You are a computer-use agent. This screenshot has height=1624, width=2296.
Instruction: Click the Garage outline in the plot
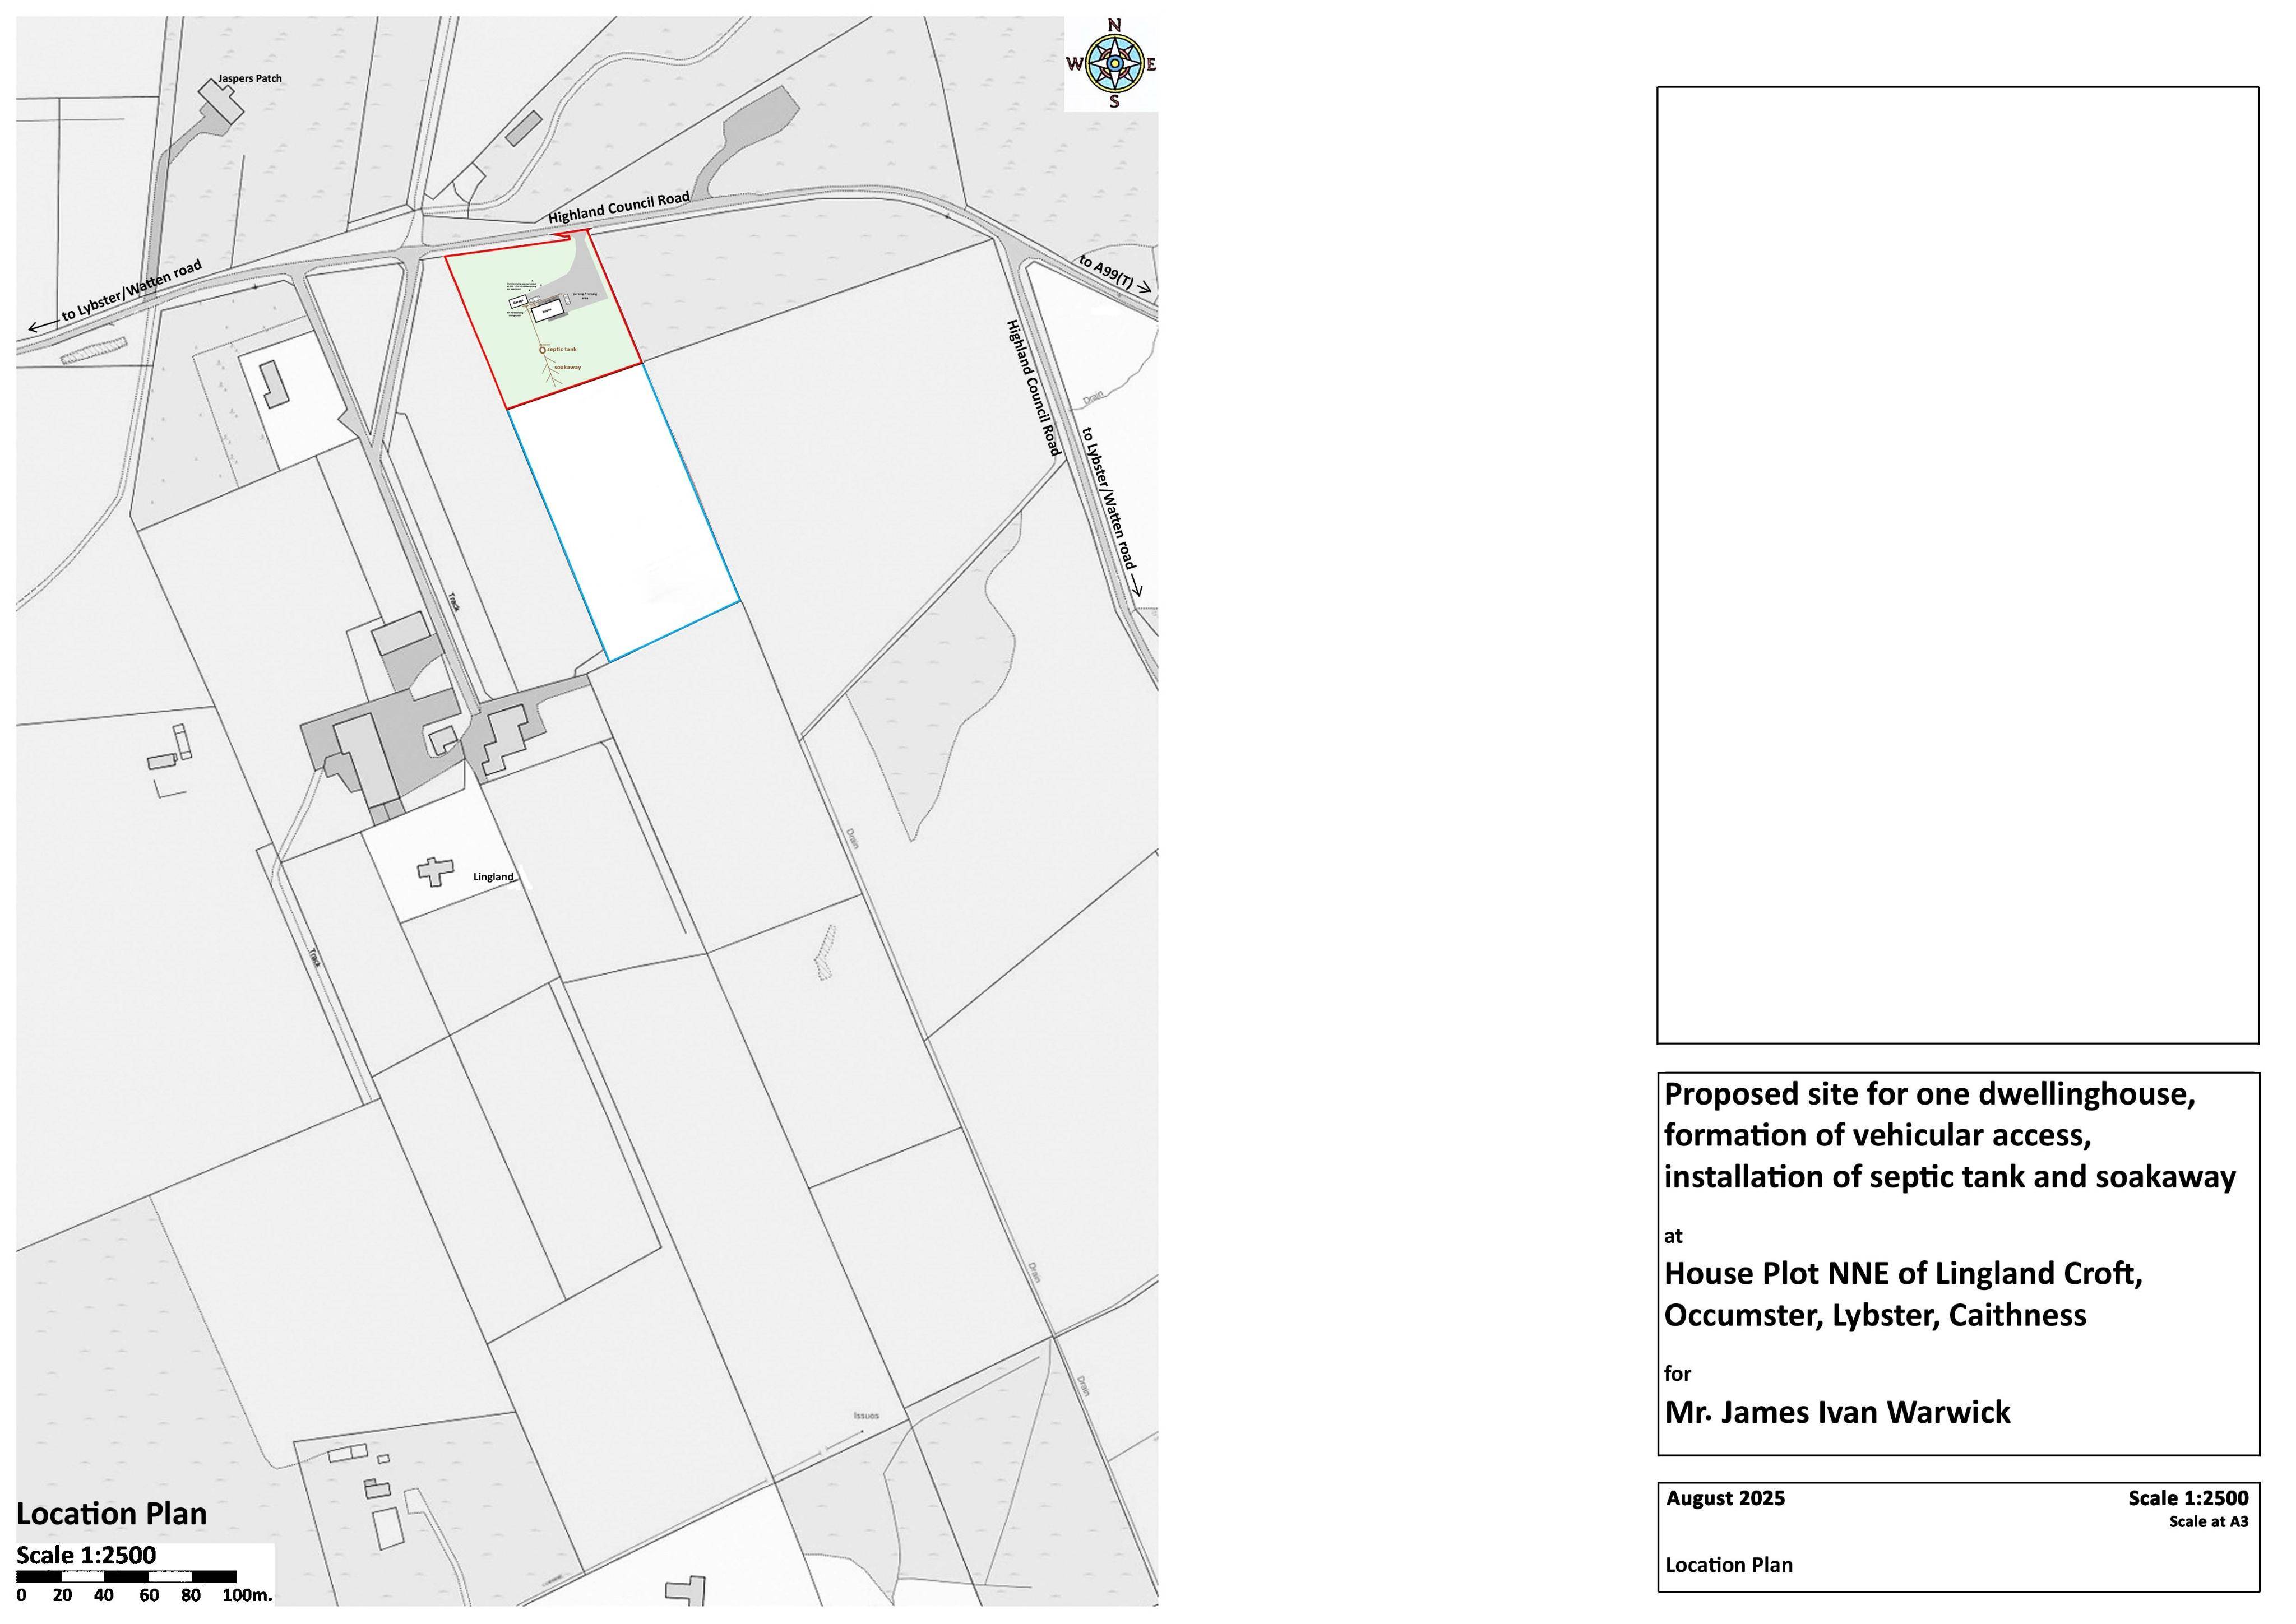point(519,302)
